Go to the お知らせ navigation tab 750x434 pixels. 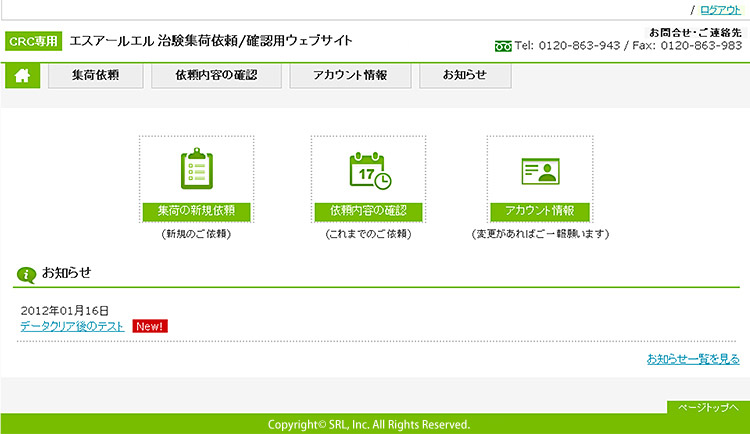coord(464,75)
